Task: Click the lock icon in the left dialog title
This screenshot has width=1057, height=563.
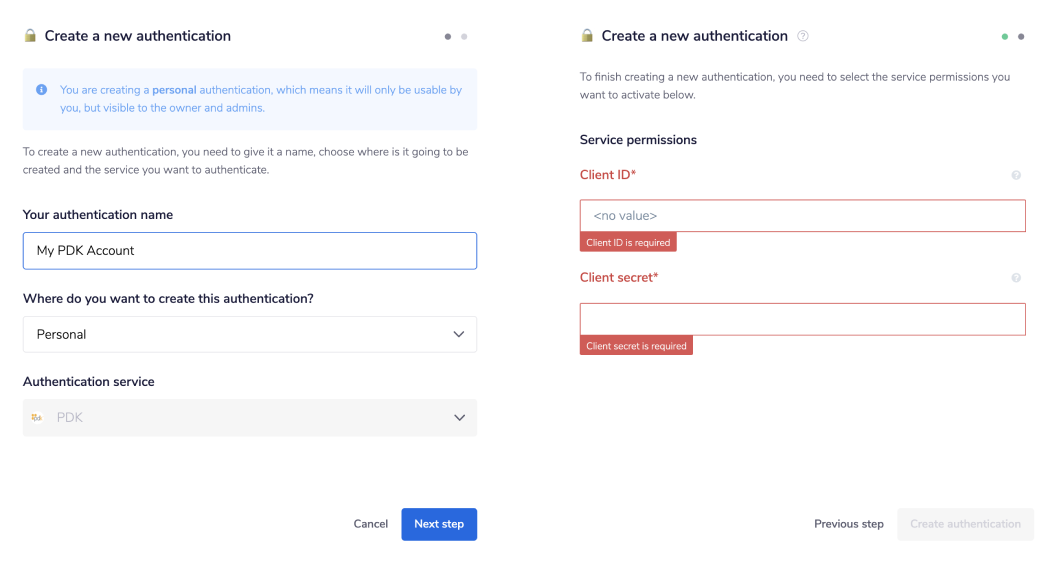Action: tap(30, 36)
